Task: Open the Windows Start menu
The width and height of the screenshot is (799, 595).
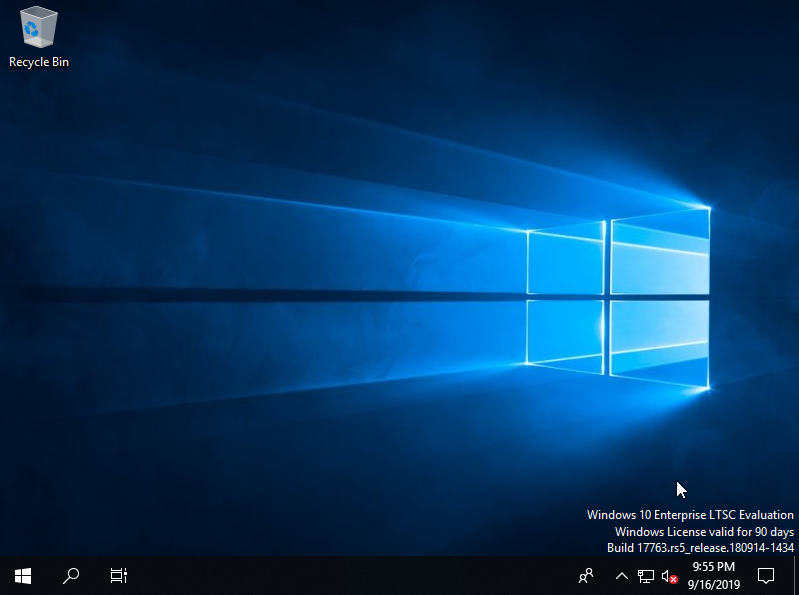Action: 23,576
